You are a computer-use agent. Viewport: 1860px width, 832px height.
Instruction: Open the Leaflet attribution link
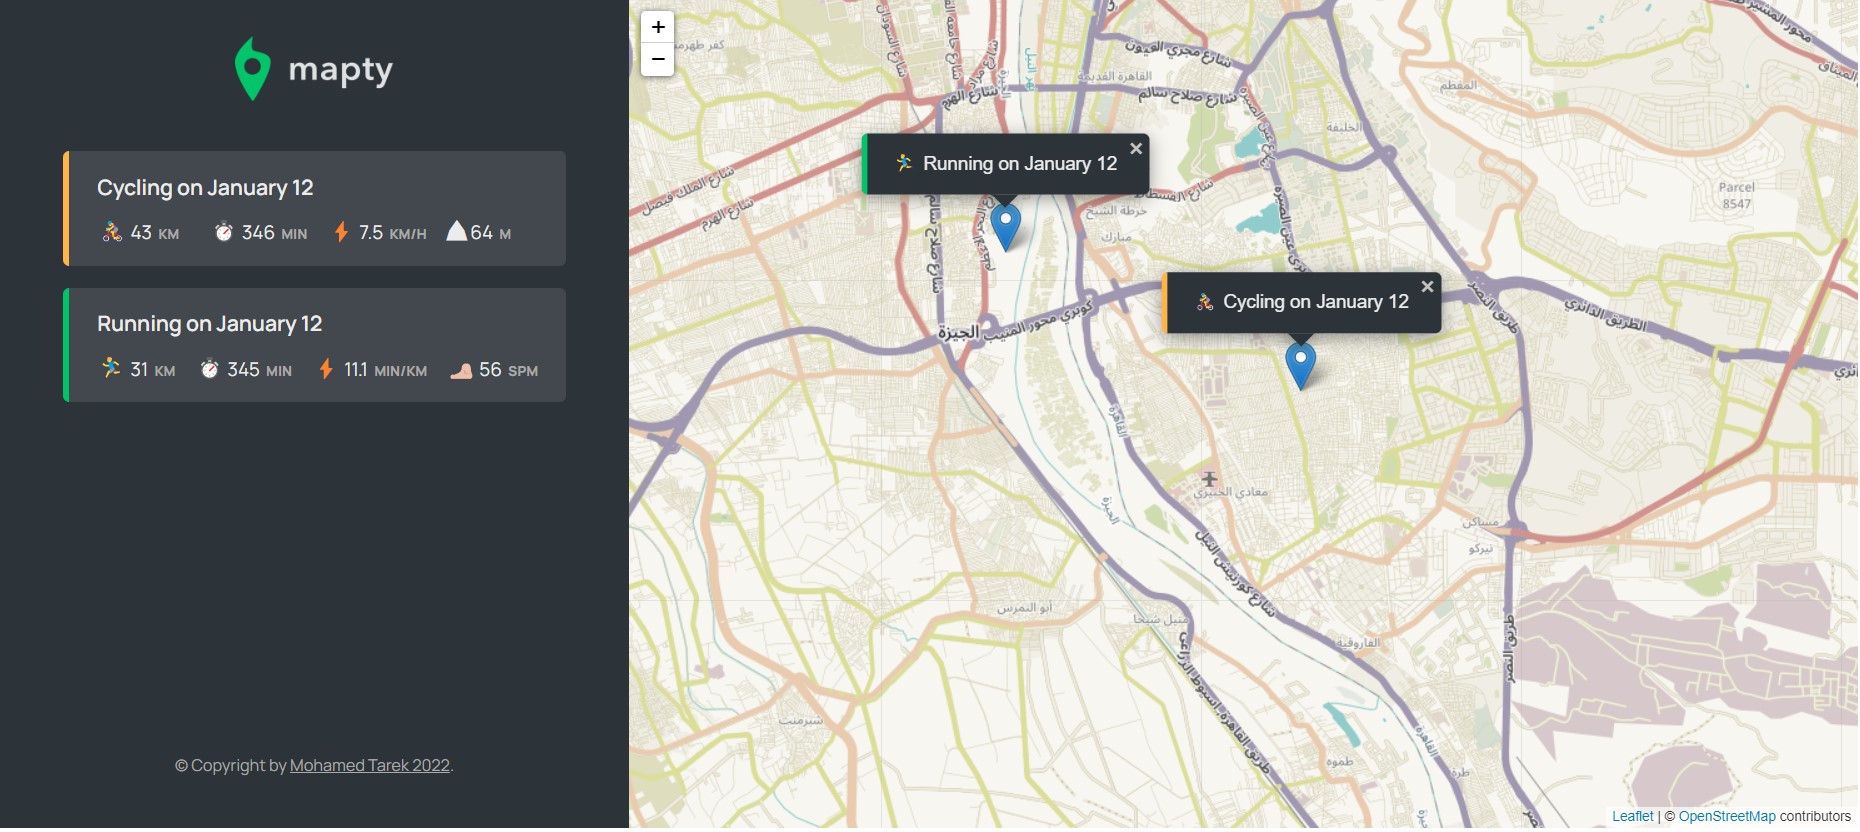(1632, 816)
